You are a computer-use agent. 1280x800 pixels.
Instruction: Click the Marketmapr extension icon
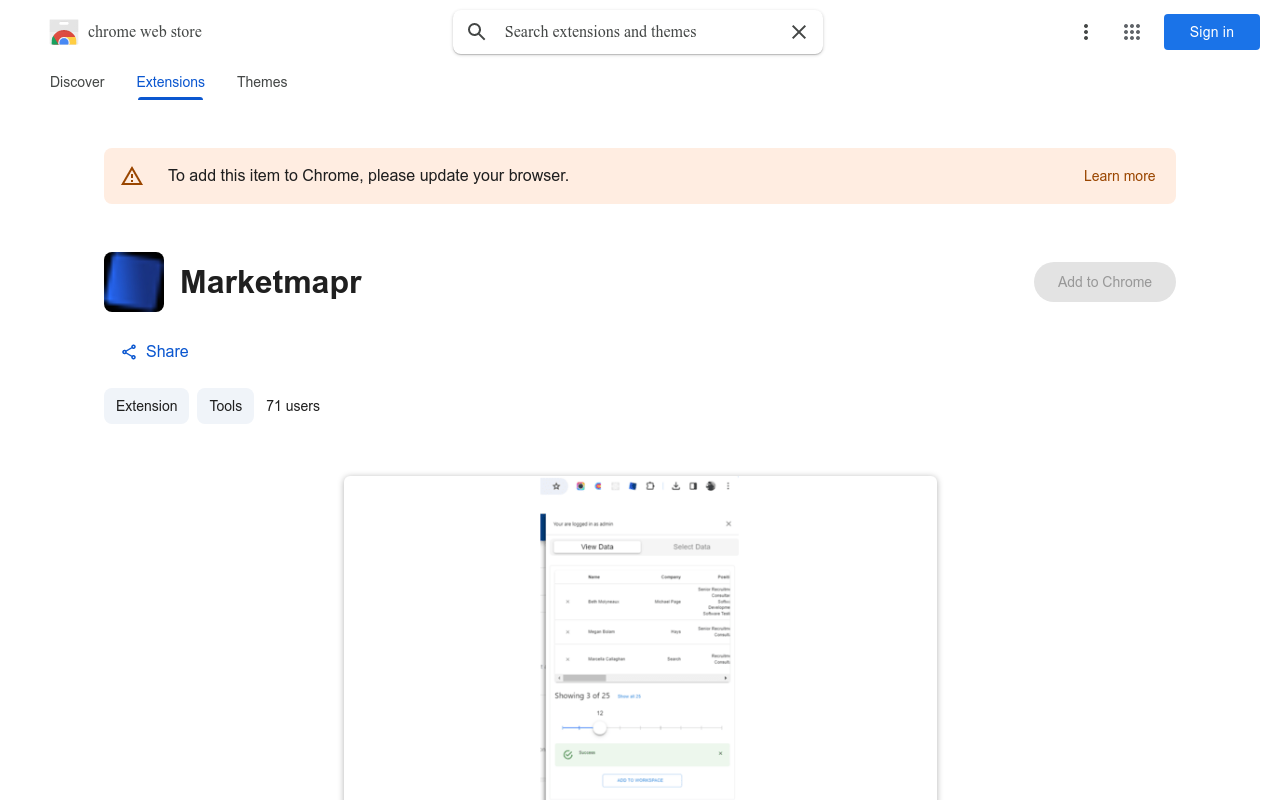(134, 282)
